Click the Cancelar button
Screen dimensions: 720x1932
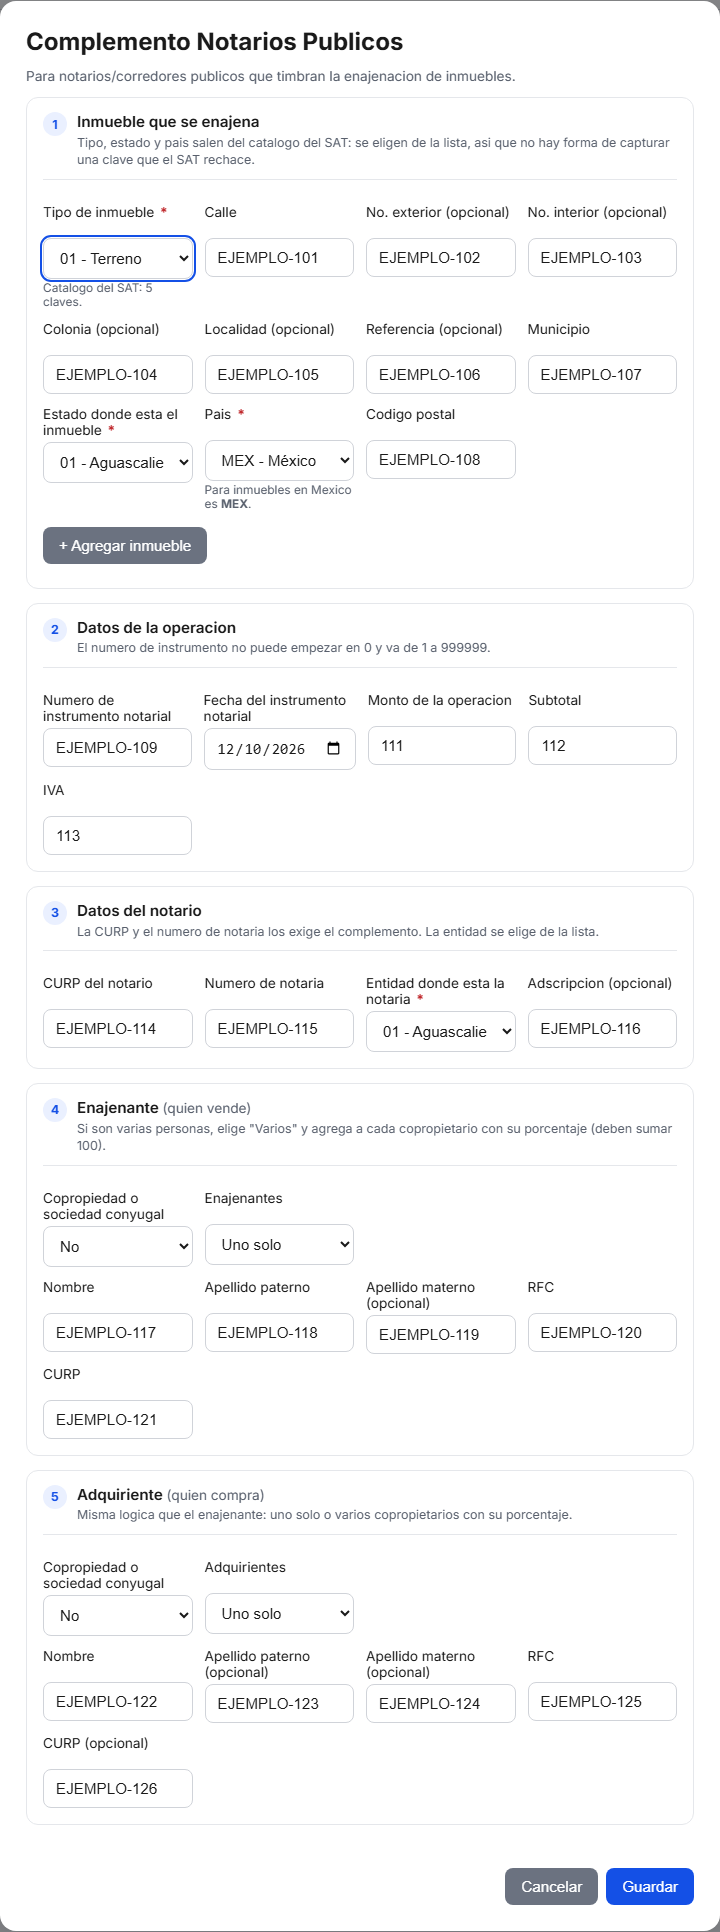[551, 1886]
